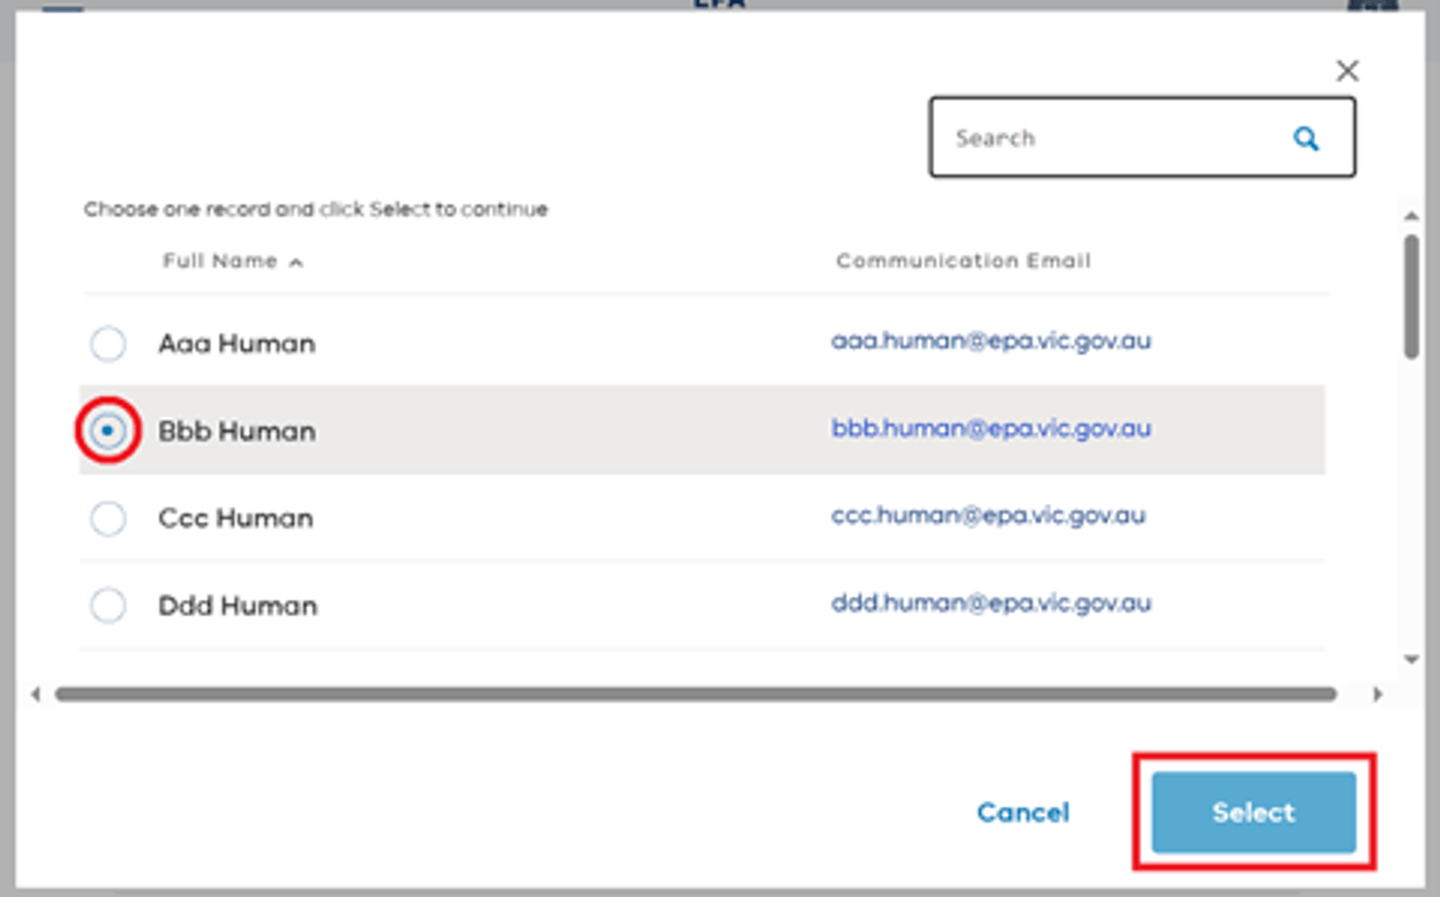Image resolution: width=1440 pixels, height=897 pixels.
Task: Click the search magnifier icon
Action: 1306,137
